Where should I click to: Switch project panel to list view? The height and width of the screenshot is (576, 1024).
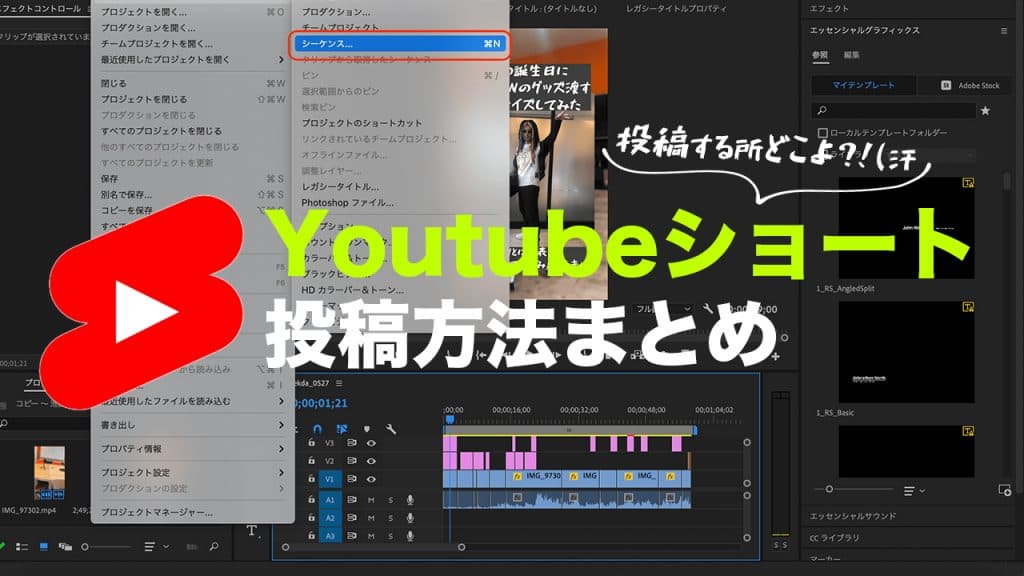pos(22,547)
